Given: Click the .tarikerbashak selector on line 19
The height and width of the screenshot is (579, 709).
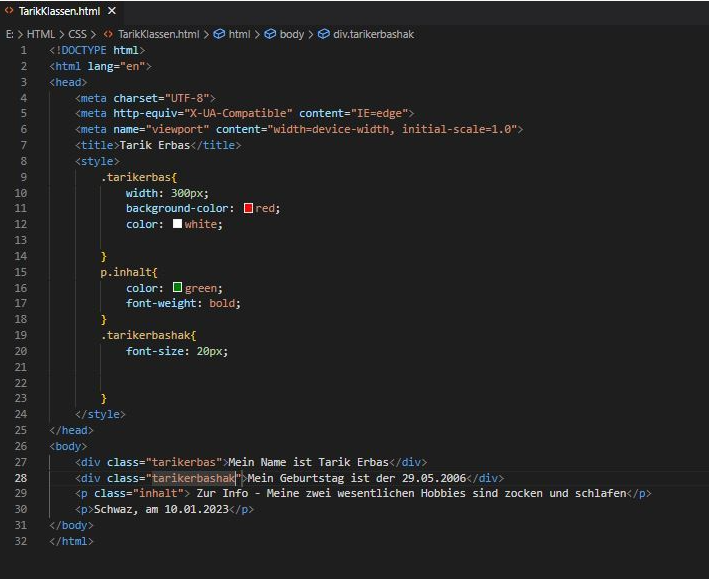Looking at the screenshot, I should pos(145,335).
